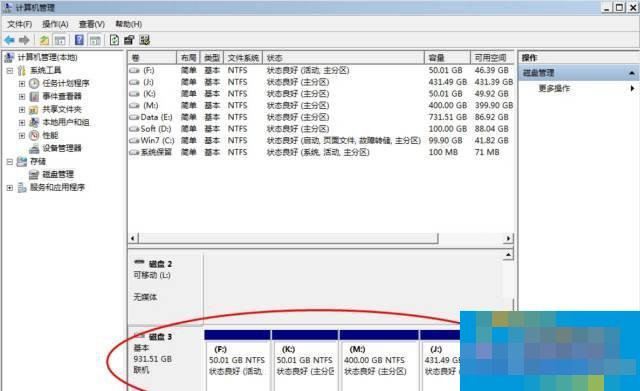Select the (J:) volume row
This screenshot has width=640, height=391.
coord(321,82)
